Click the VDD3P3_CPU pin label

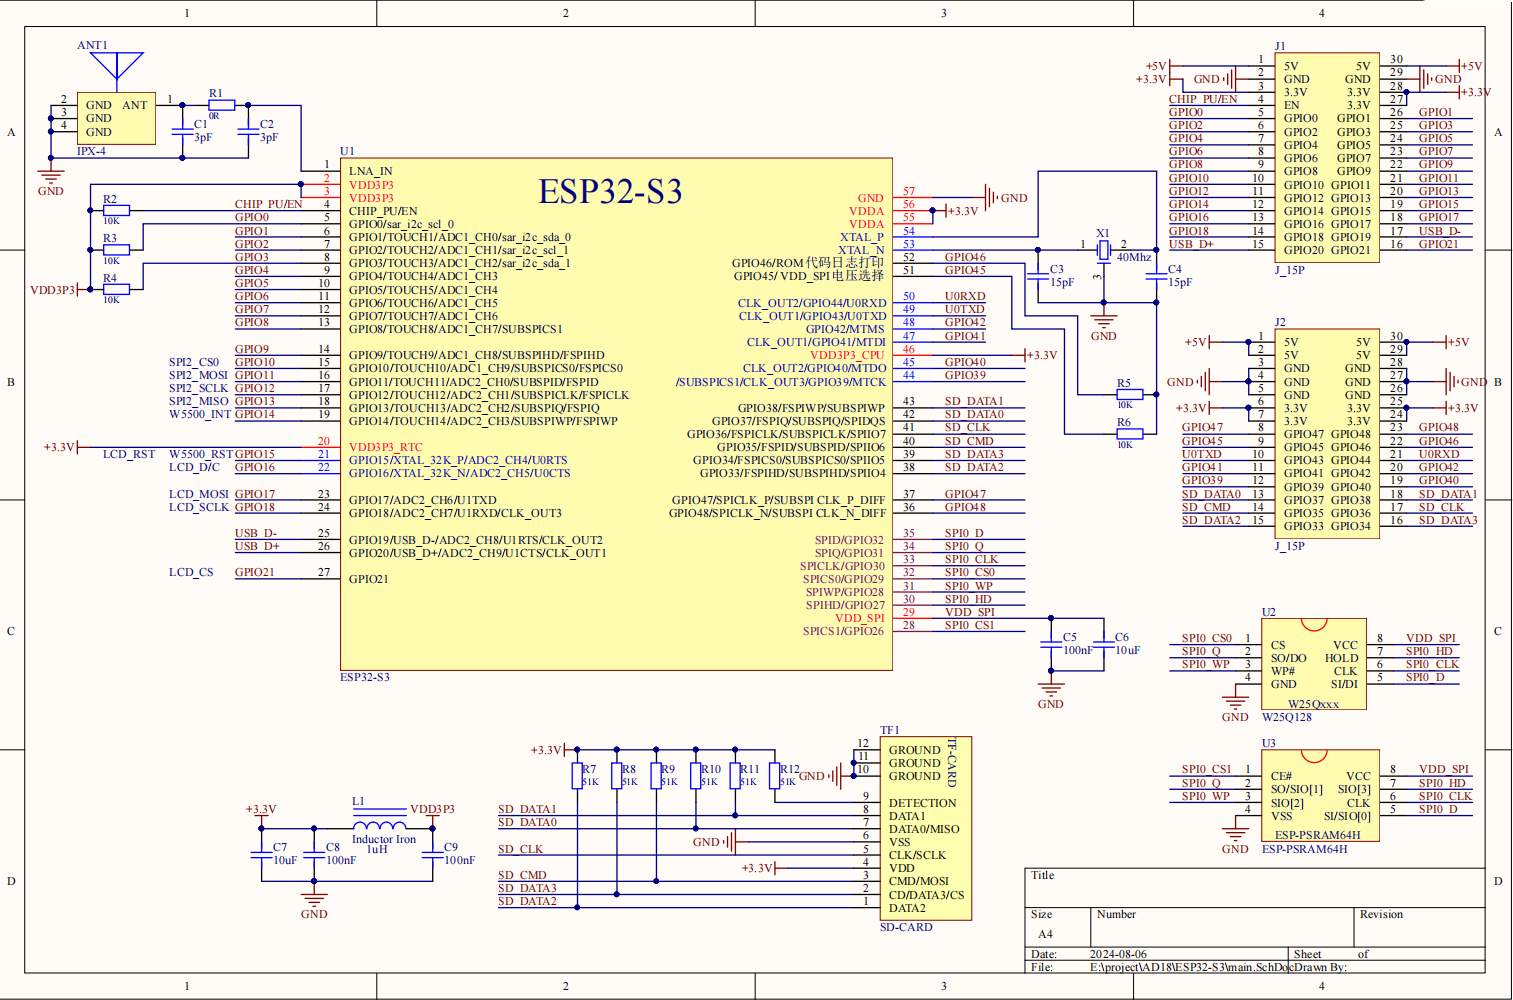847,355
